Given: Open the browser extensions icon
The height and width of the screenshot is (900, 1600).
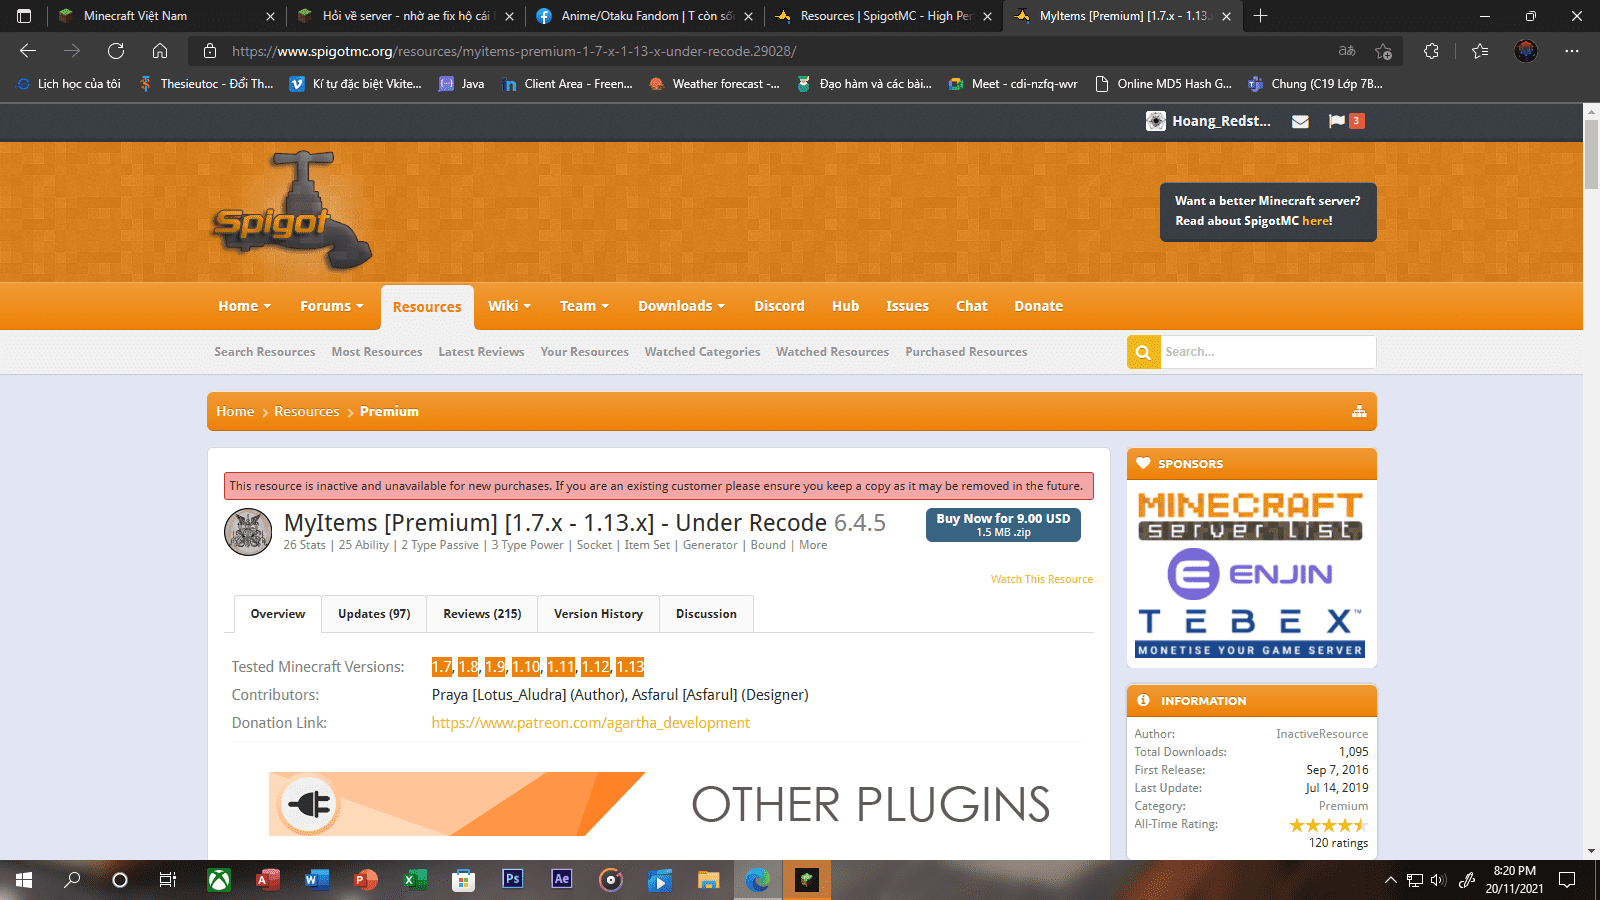Looking at the screenshot, I should point(1431,51).
